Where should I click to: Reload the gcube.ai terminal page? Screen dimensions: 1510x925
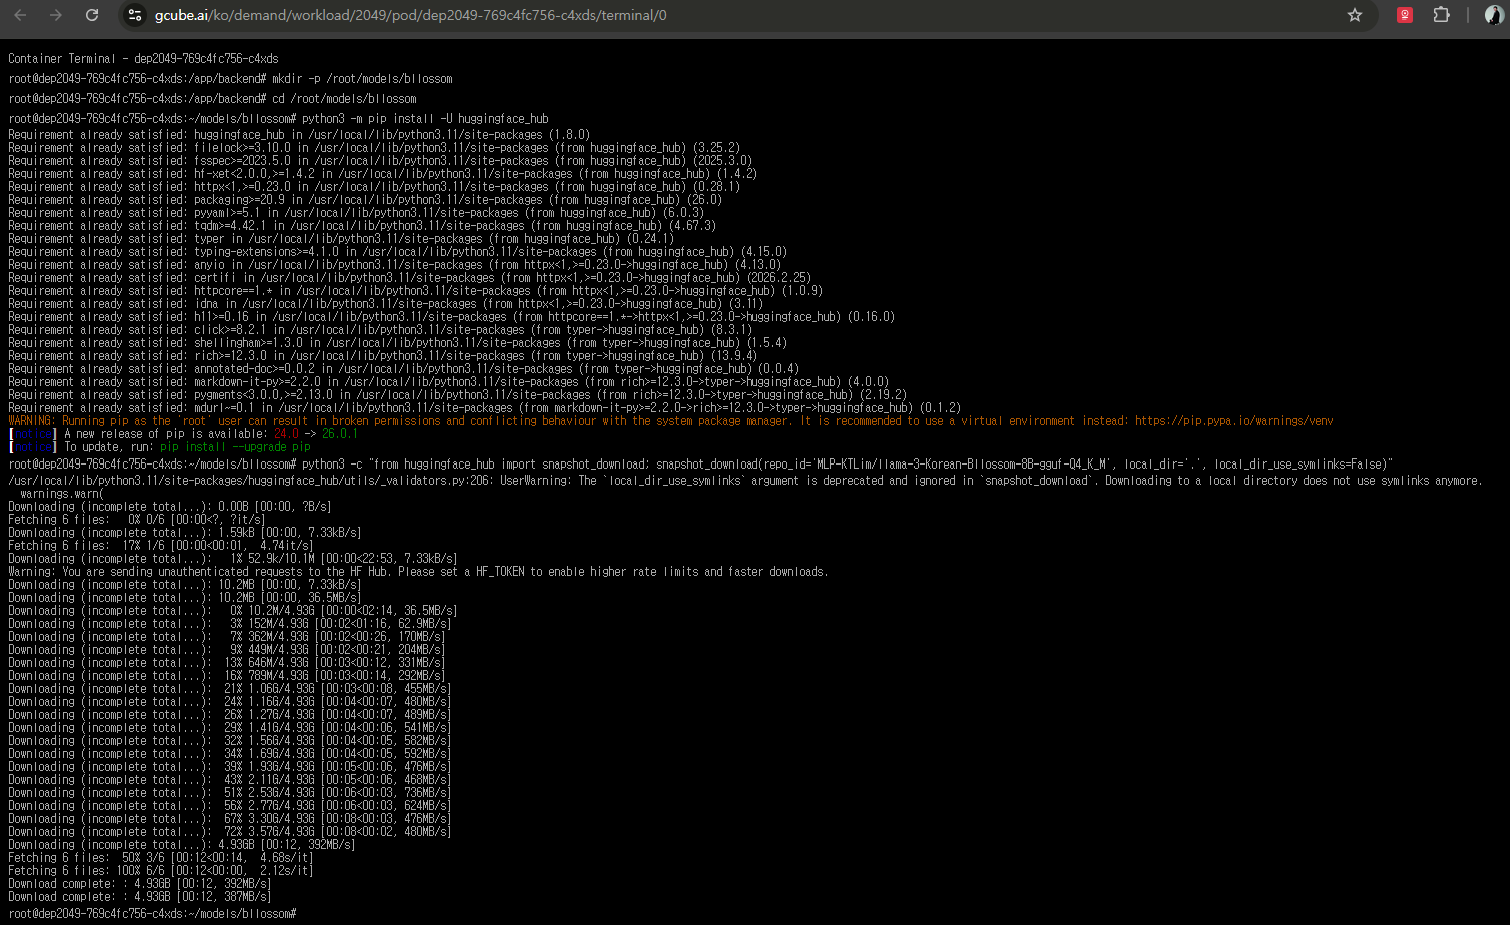click(x=92, y=15)
